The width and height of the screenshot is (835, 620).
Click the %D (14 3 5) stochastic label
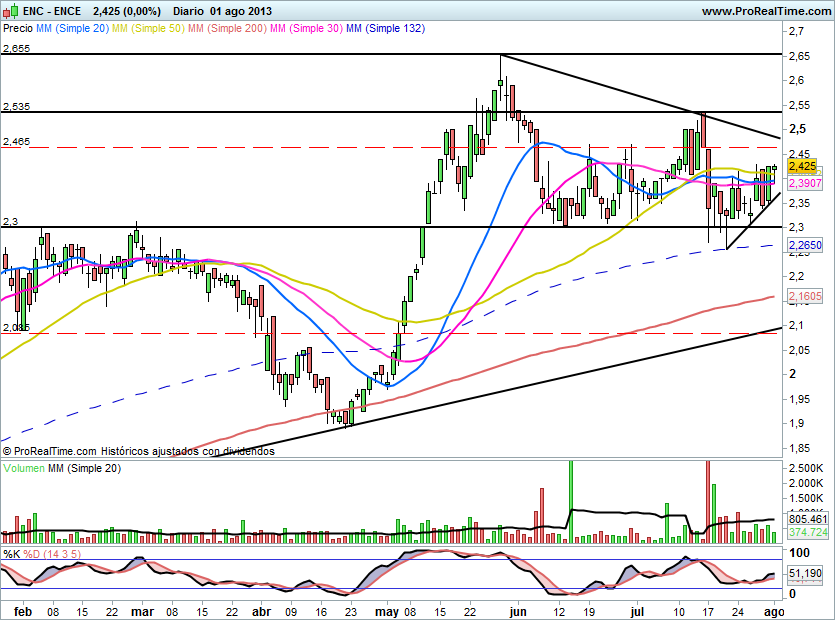(x=52, y=554)
